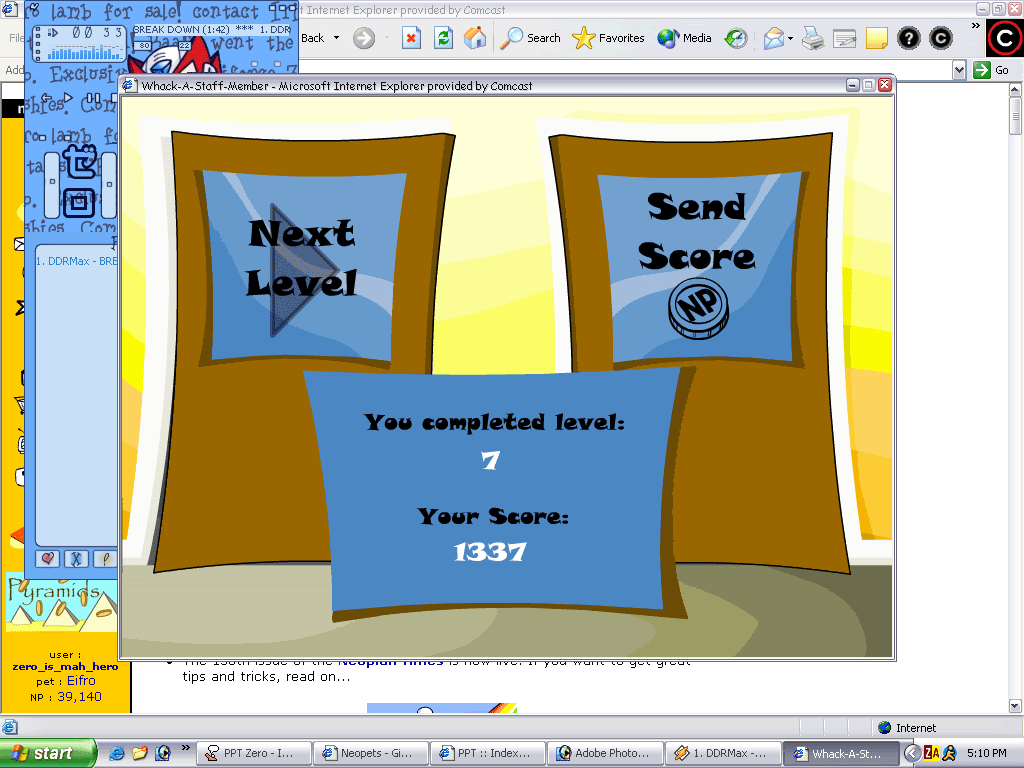The height and width of the screenshot is (768, 1024).
Task: Switch to 1. DDRMax taskbar item
Action: tap(722, 753)
